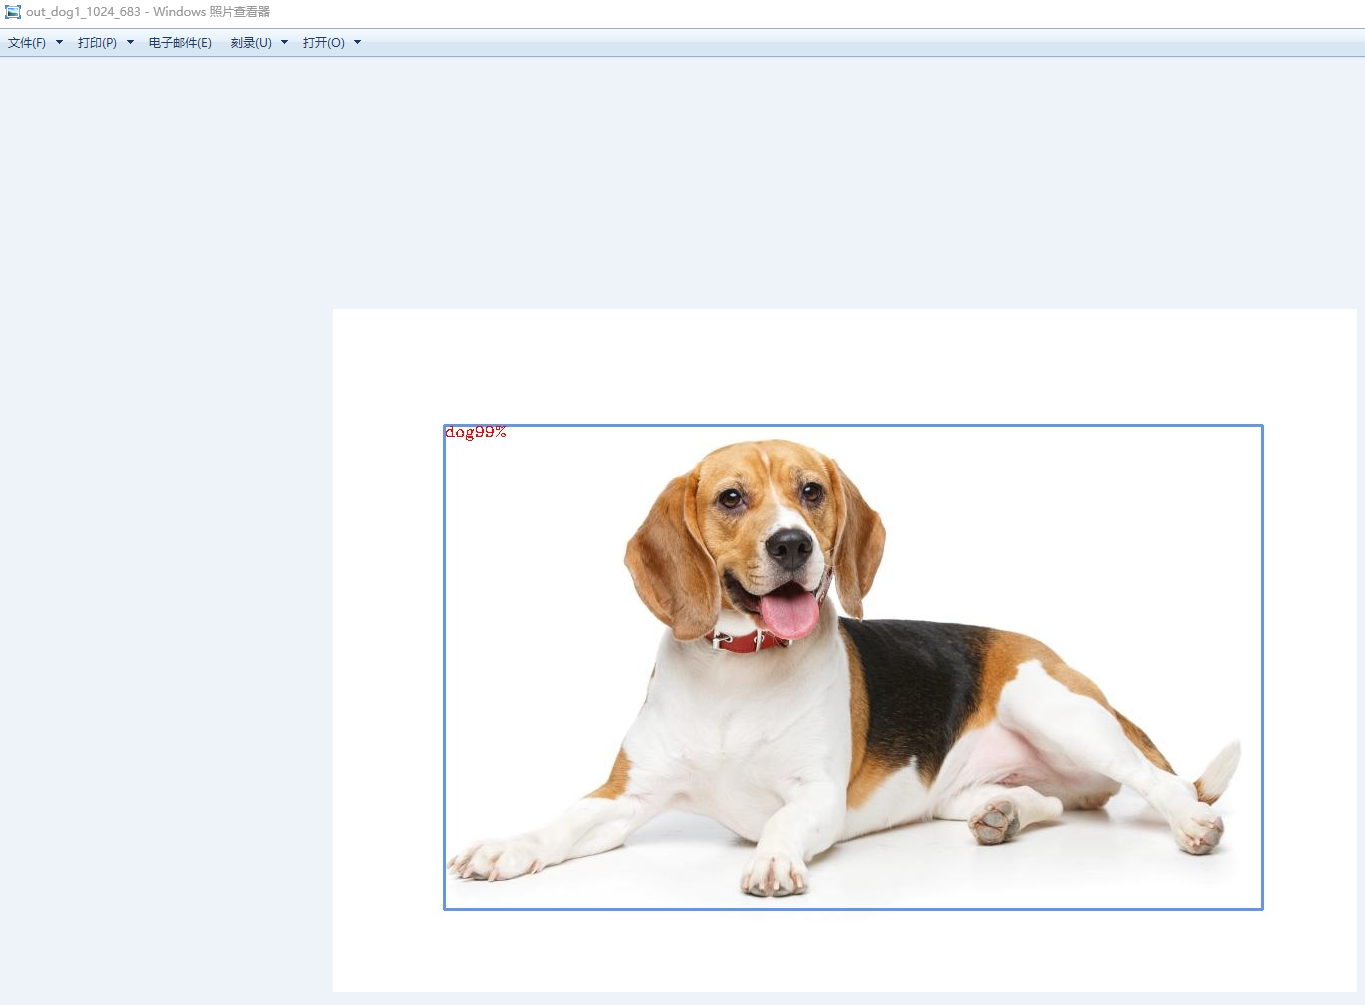1365x1005 pixels.
Task: Click the dog99% label text
Action: point(476,432)
